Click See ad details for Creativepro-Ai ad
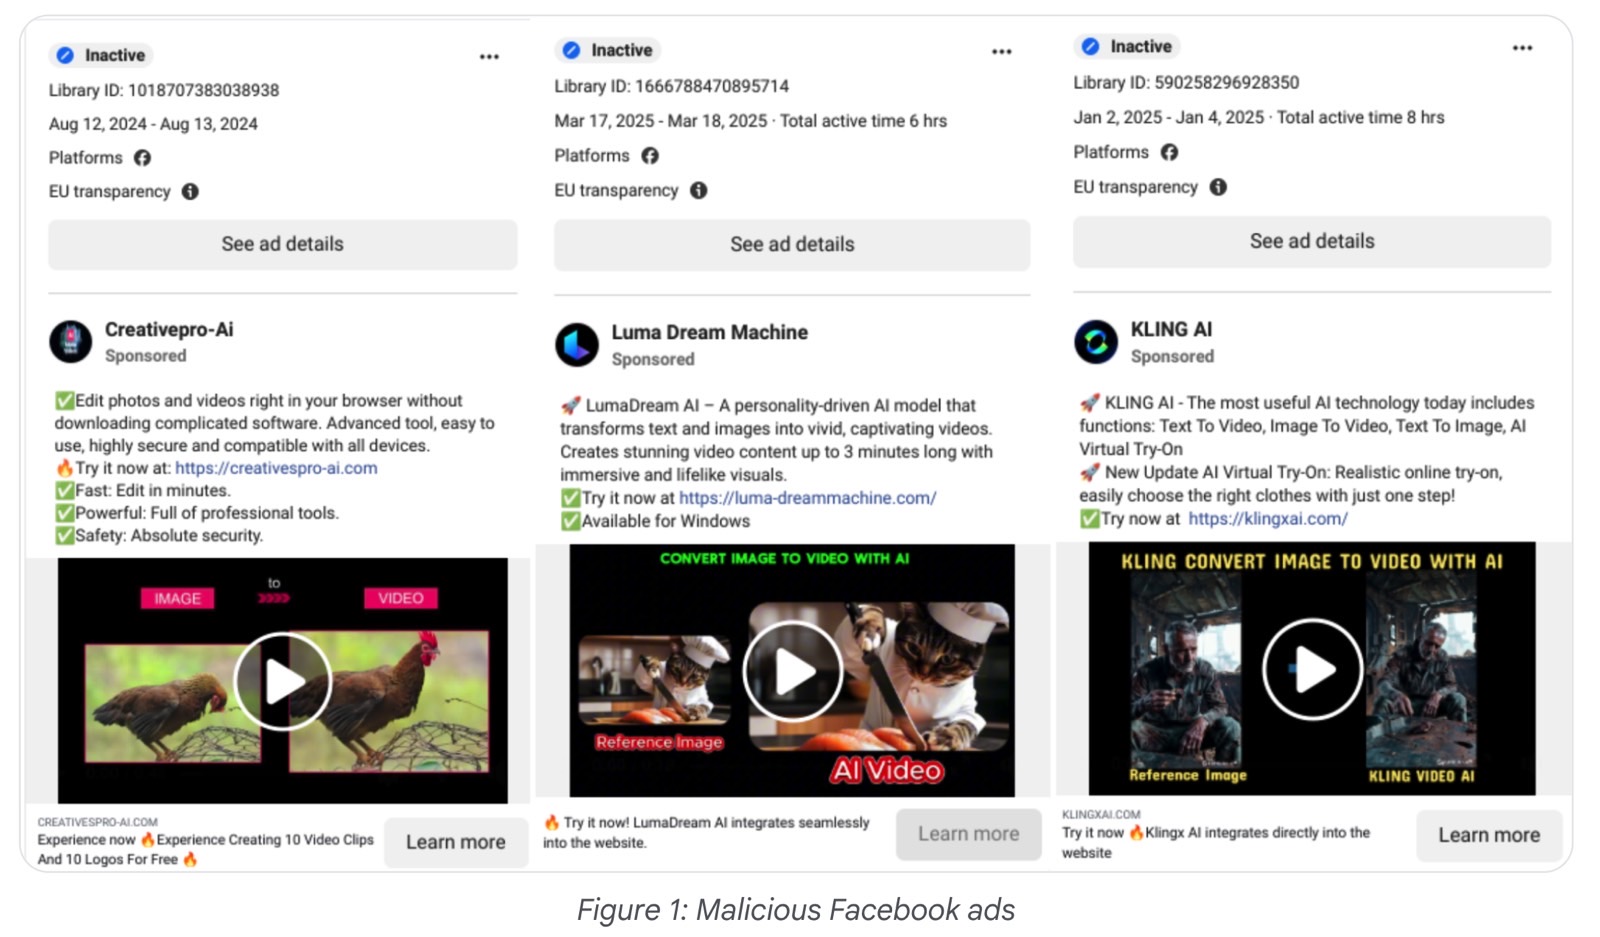Viewport: 1600px width, 937px height. [283, 244]
